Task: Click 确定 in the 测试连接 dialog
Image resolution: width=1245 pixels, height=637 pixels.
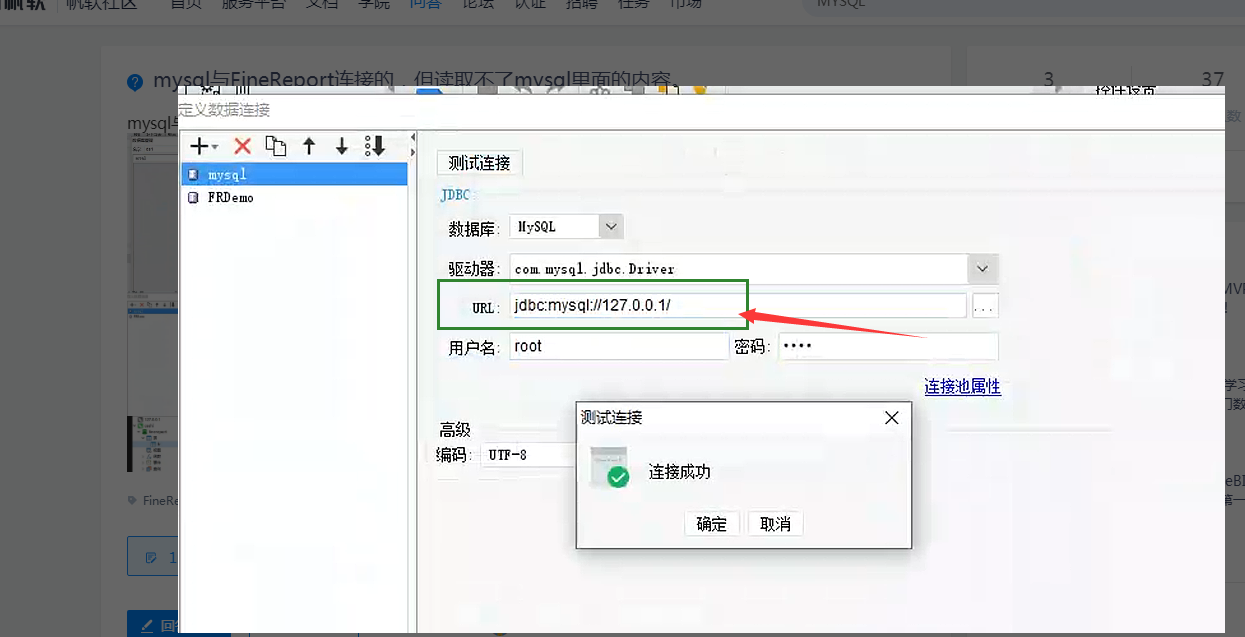Action: coord(712,524)
